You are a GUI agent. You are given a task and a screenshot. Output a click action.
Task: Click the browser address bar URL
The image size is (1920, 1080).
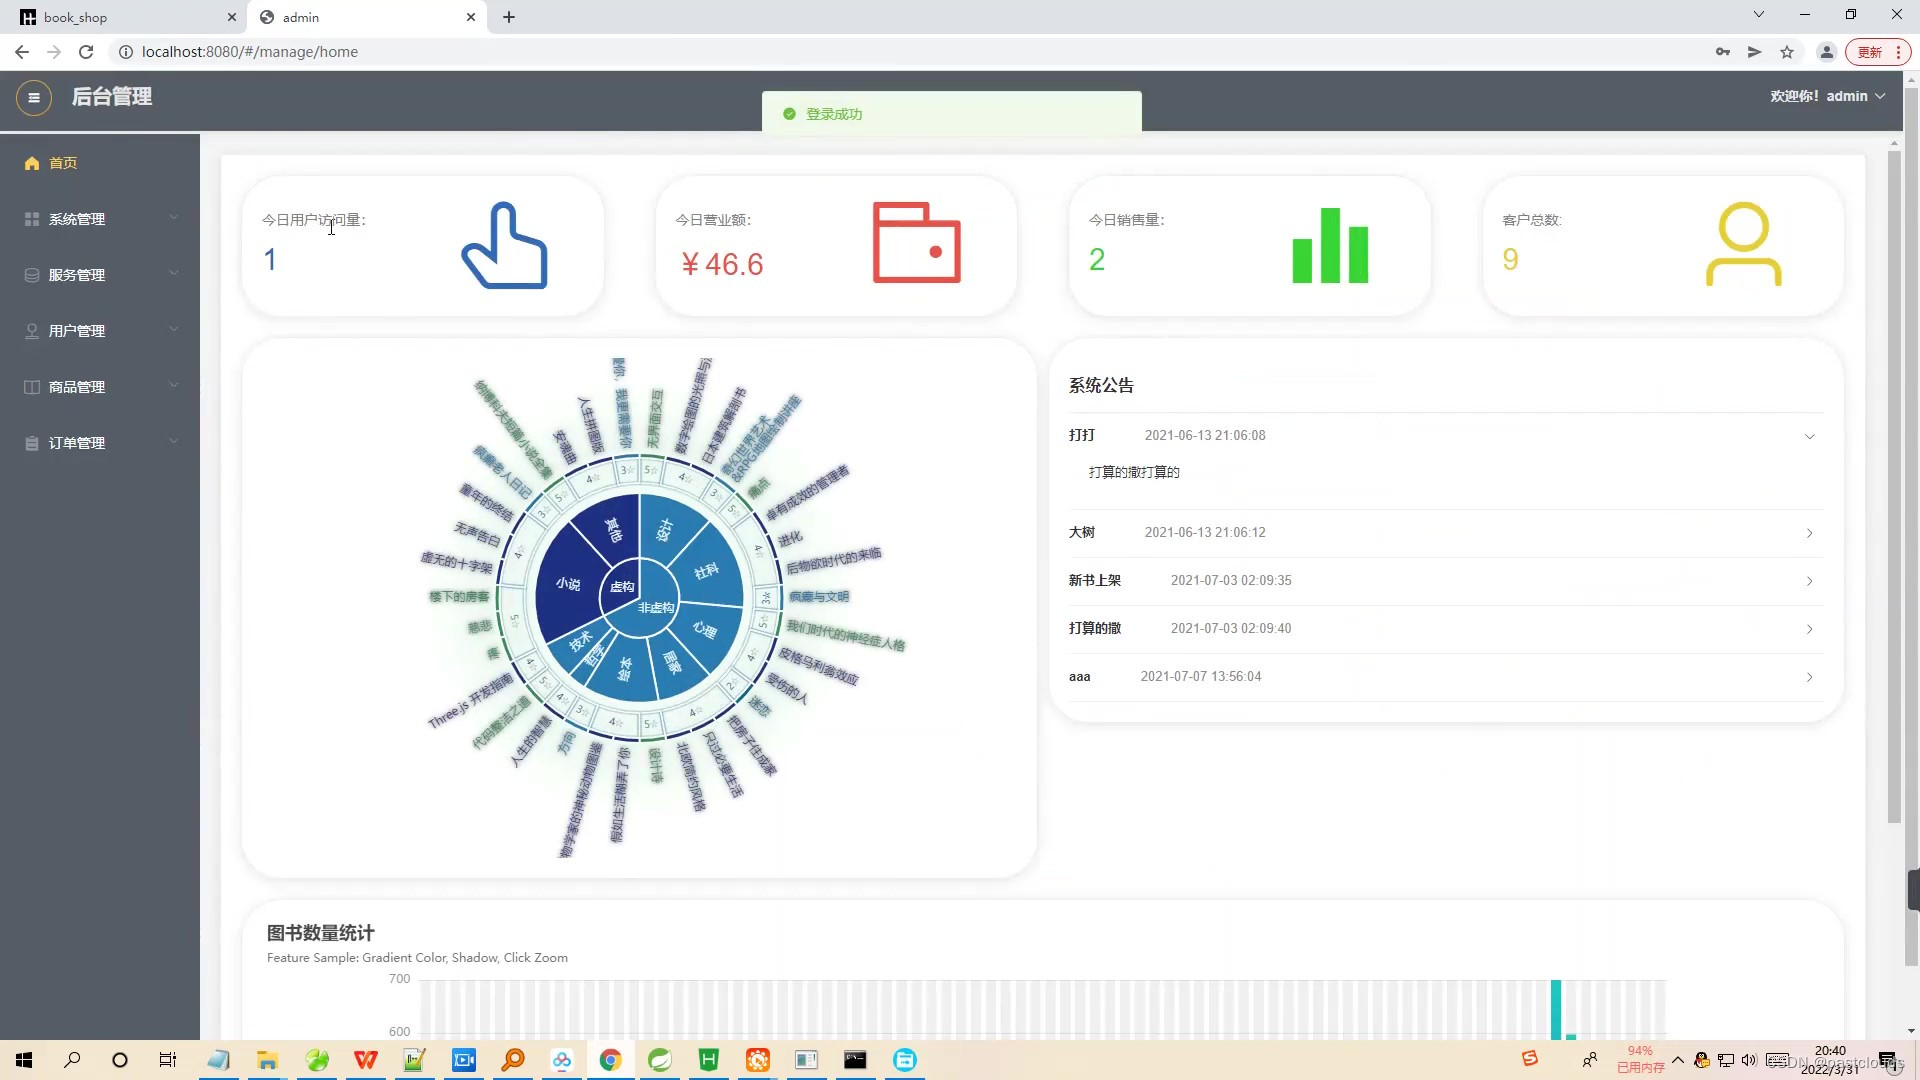249,51
